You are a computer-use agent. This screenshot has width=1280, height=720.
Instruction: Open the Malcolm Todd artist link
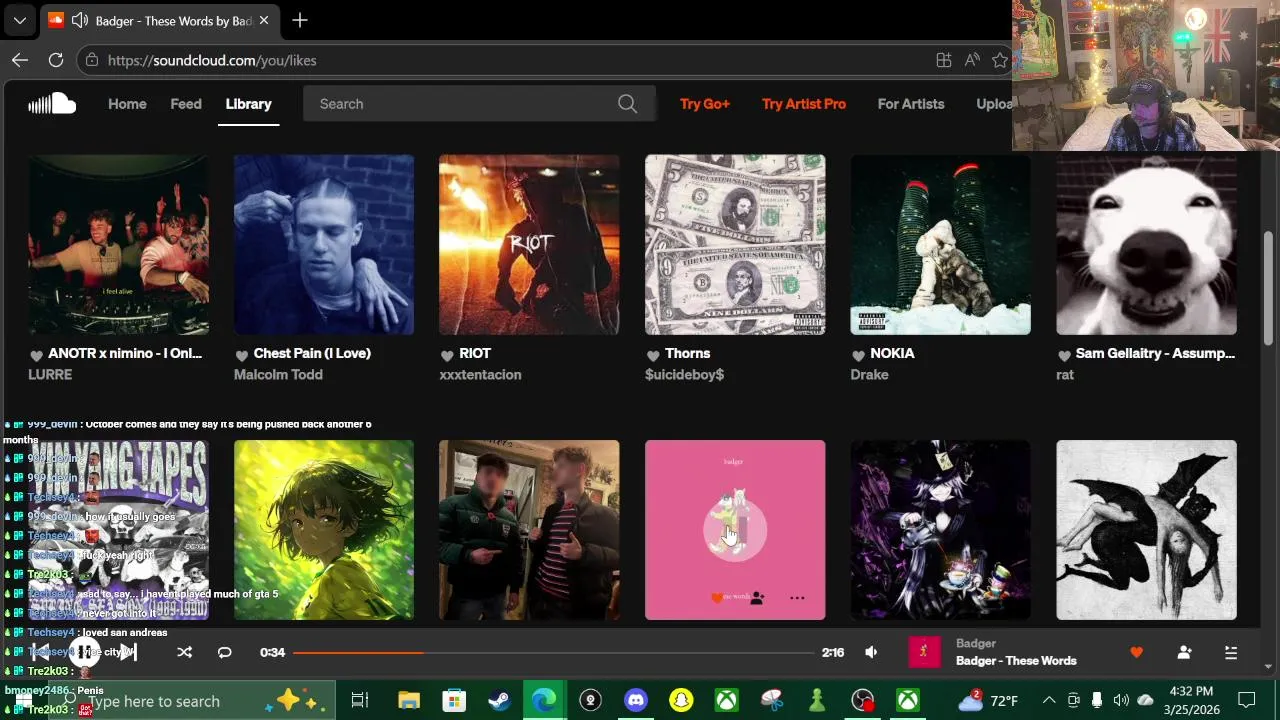click(278, 375)
